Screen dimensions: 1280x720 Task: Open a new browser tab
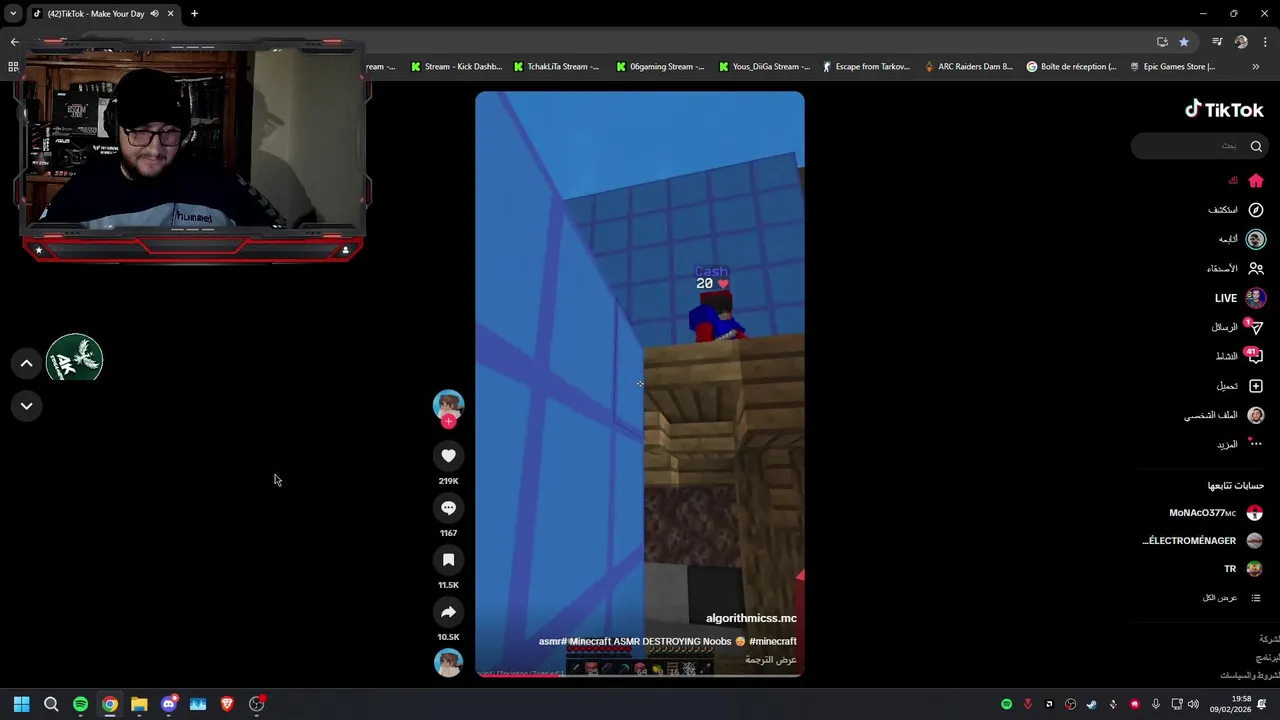click(x=194, y=14)
